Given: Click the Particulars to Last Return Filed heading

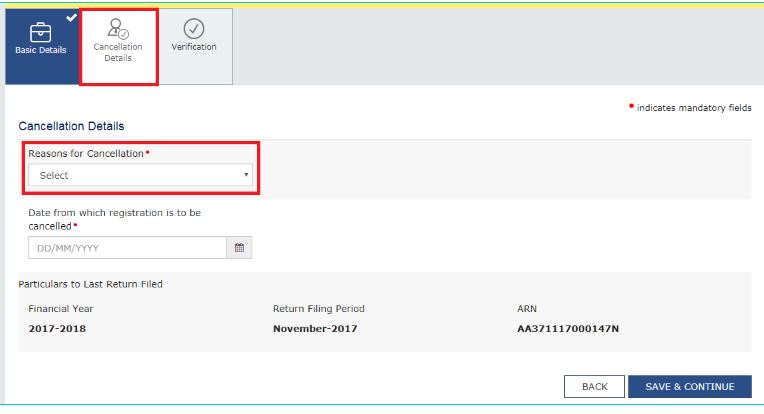Looking at the screenshot, I should [x=91, y=284].
